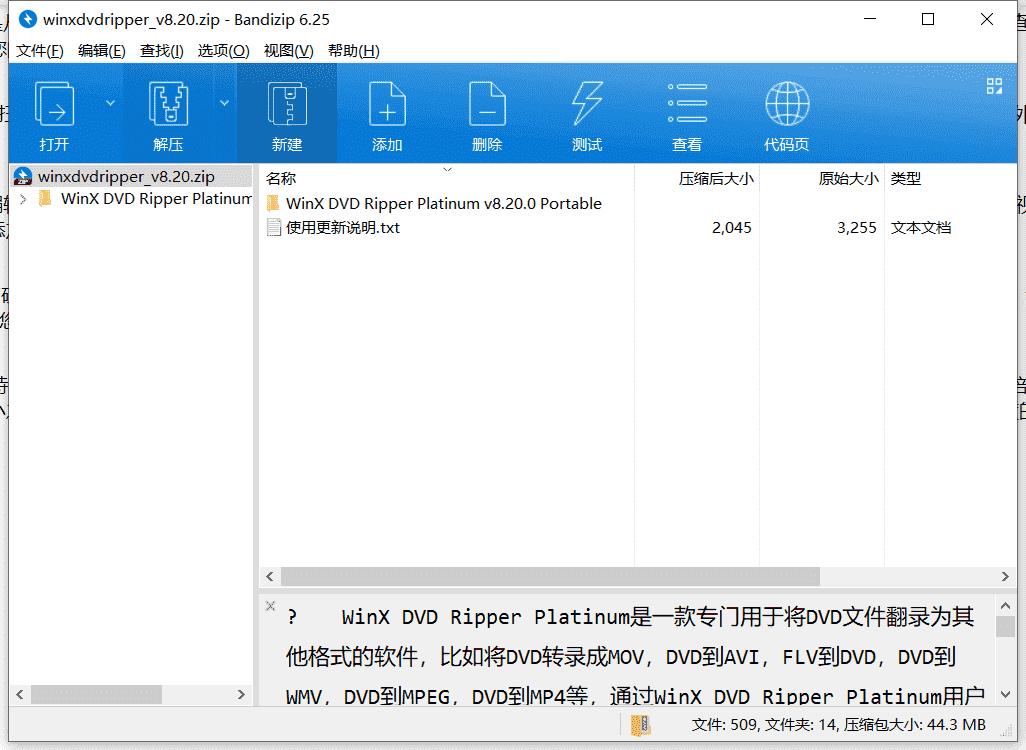Viewport: 1026px width, 750px height.
Task: Click compressed size value 2,045
Action: click(x=732, y=228)
